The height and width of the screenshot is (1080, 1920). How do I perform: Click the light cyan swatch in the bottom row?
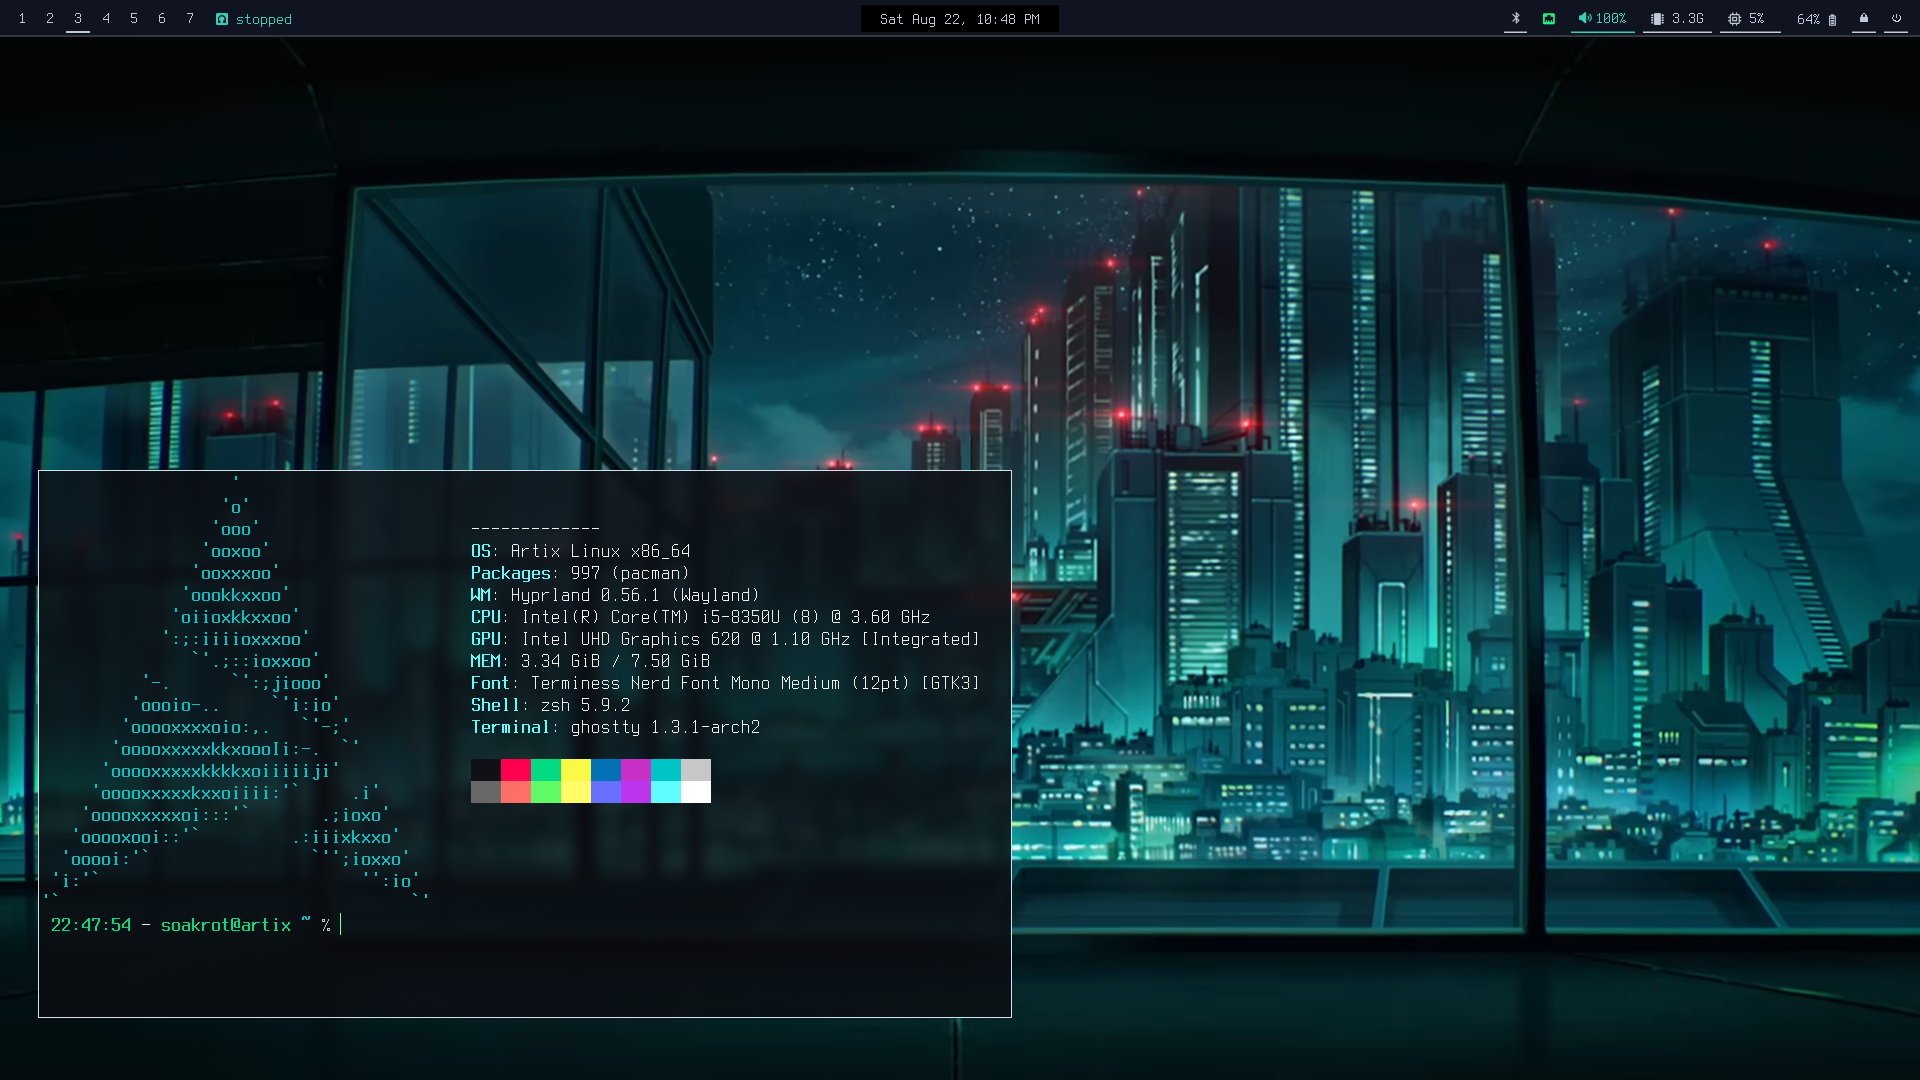(666, 792)
